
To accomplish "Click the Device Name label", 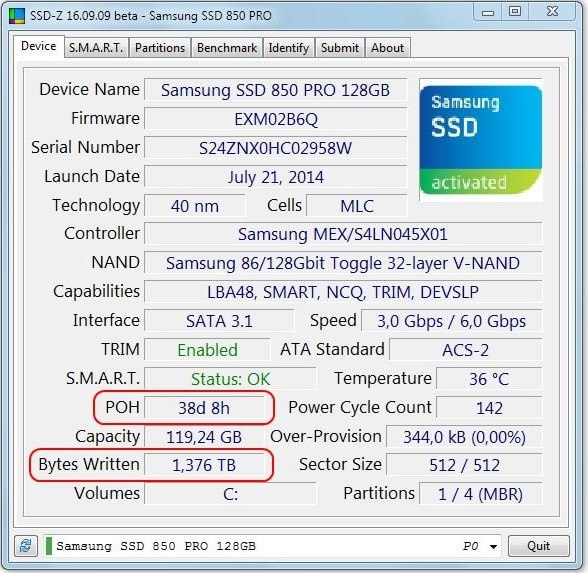I will coord(89,89).
